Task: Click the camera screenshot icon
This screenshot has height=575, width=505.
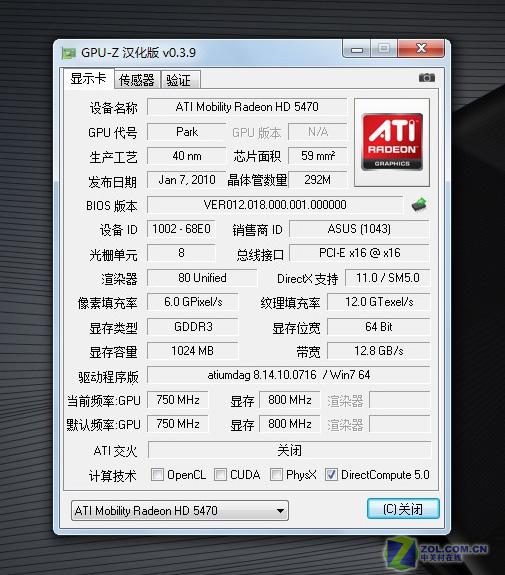Action: point(427,77)
